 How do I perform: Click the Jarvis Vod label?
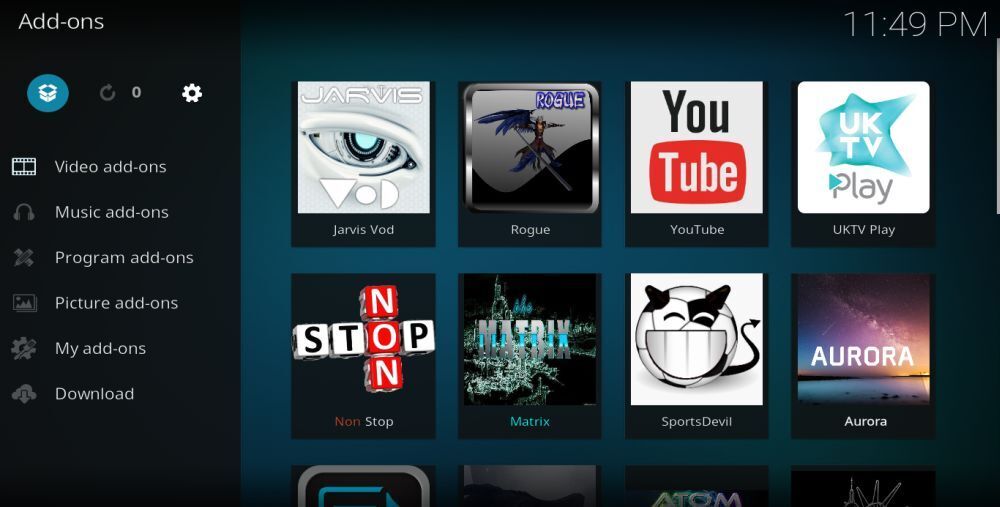pyautogui.click(x=364, y=230)
